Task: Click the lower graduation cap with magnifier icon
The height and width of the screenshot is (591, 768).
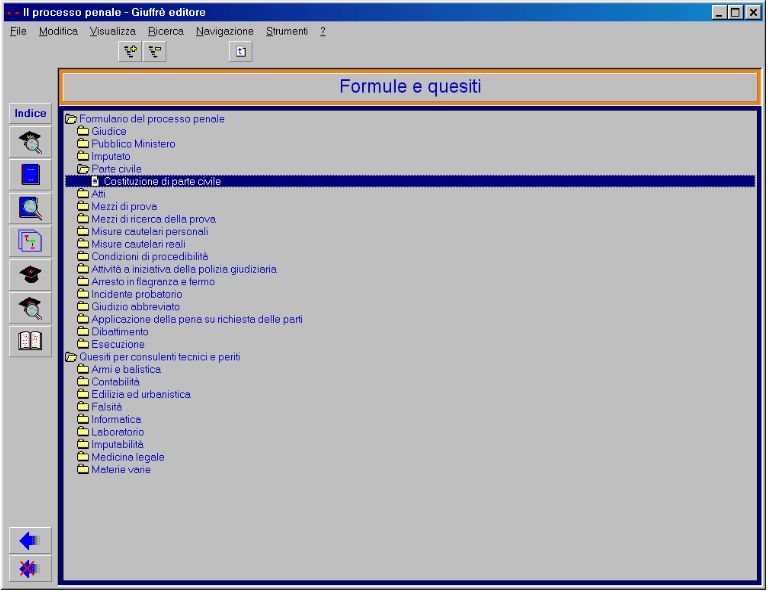Action: point(30,308)
